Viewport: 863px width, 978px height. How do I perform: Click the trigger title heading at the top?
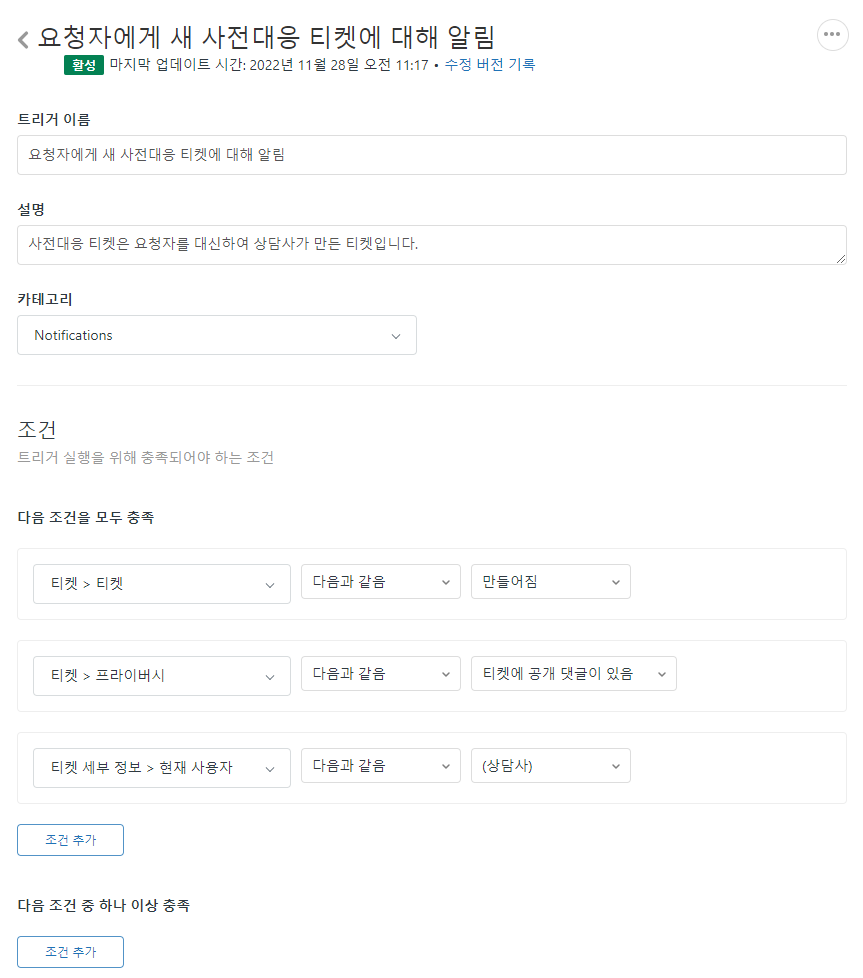(x=266, y=37)
